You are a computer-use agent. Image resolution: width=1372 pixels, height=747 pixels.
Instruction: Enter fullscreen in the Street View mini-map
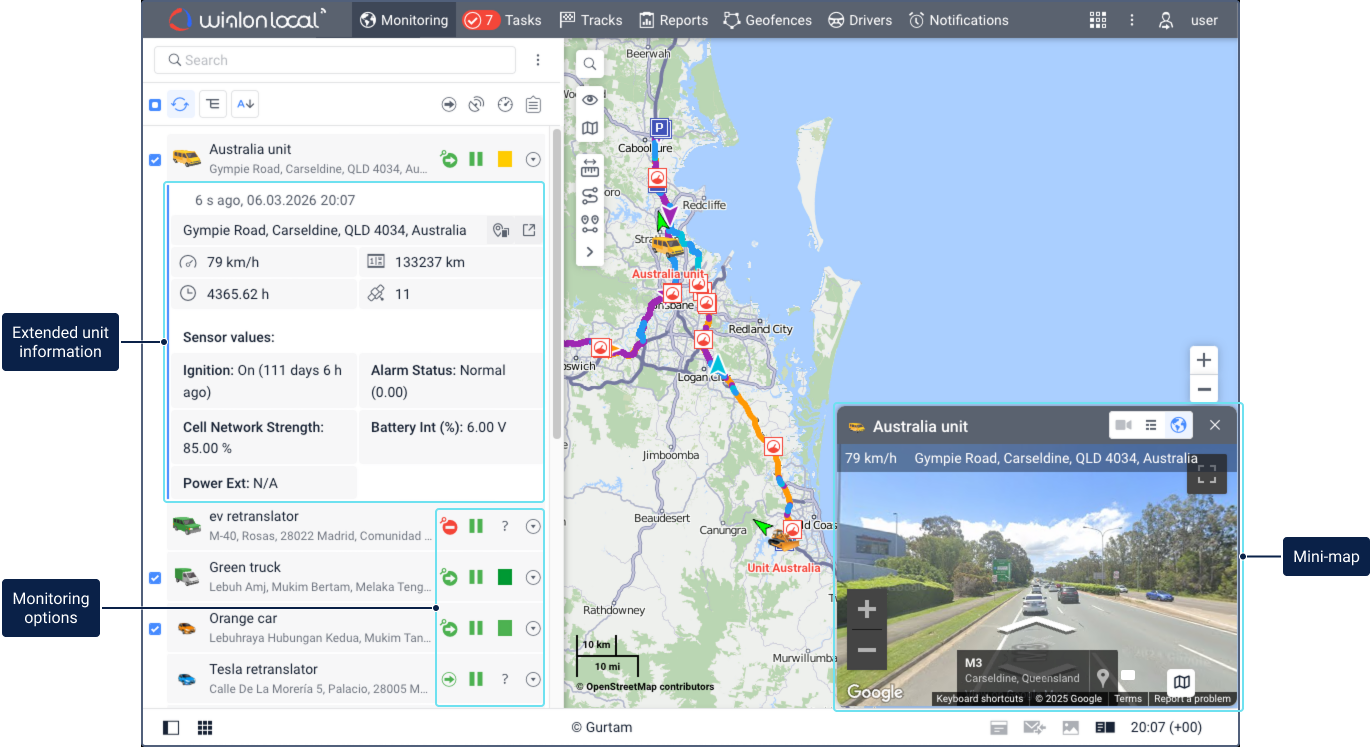[1206, 475]
